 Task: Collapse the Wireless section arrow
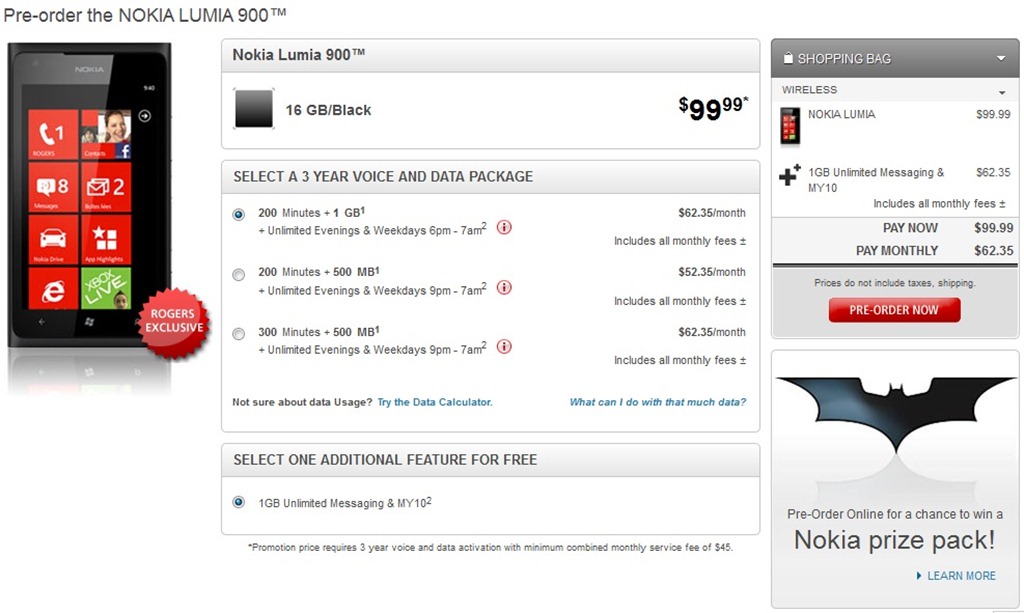pyautogui.click(x=1002, y=92)
